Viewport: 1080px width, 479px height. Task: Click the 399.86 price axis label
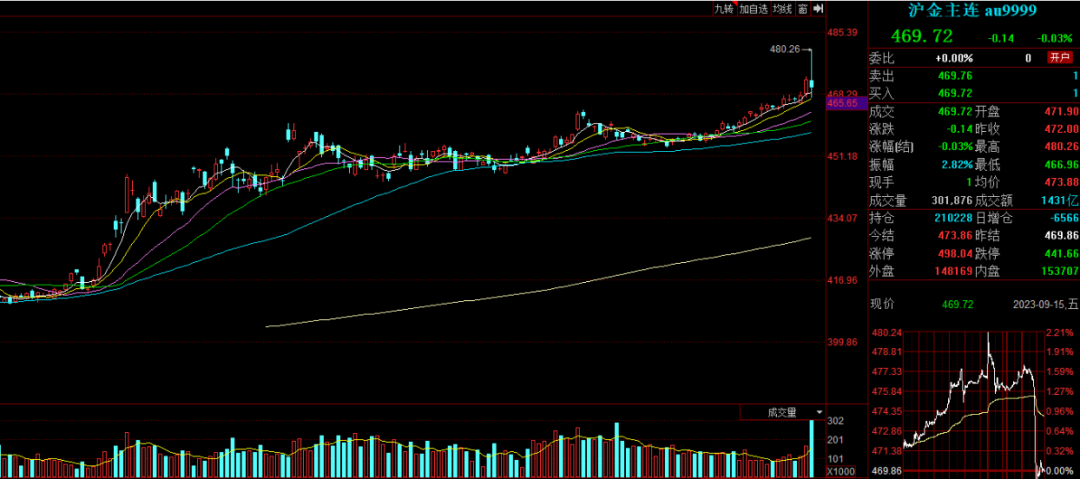point(842,342)
